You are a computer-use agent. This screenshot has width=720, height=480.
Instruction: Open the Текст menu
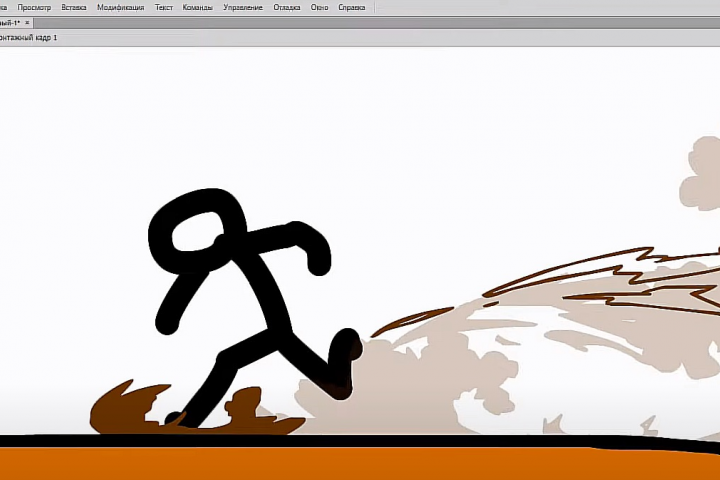[x=163, y=7]
